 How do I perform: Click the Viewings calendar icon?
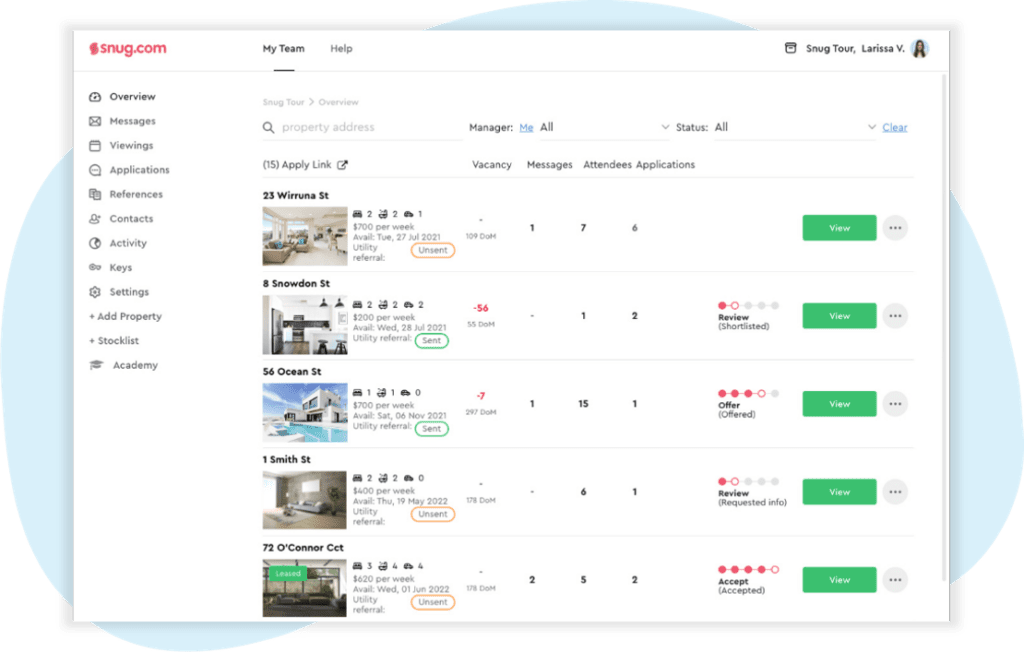point(95,146)
